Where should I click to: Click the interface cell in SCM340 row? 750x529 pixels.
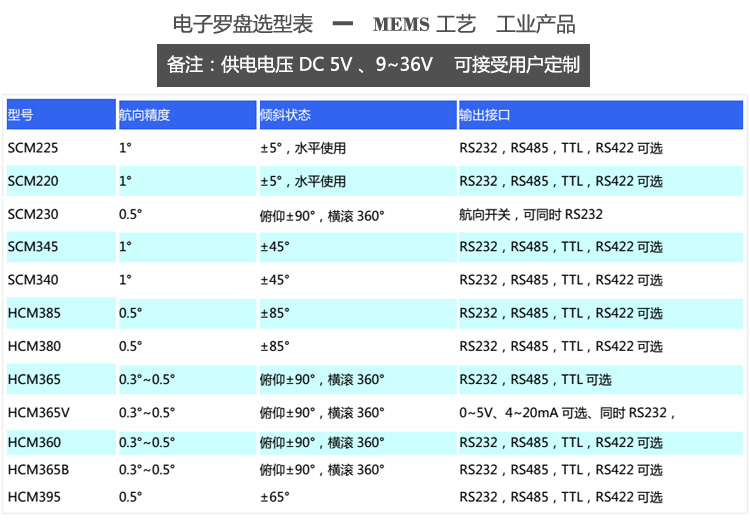(561, 280)
